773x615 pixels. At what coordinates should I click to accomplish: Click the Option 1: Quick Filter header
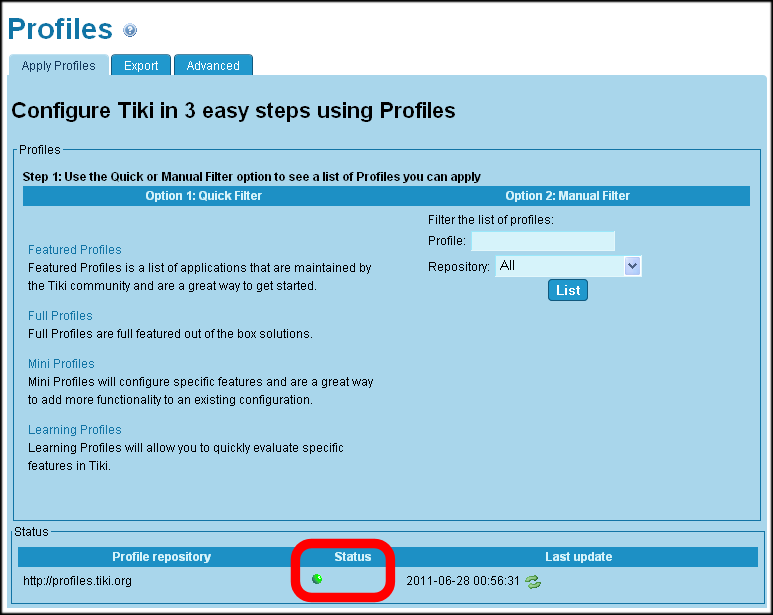(x=204, y=196)
